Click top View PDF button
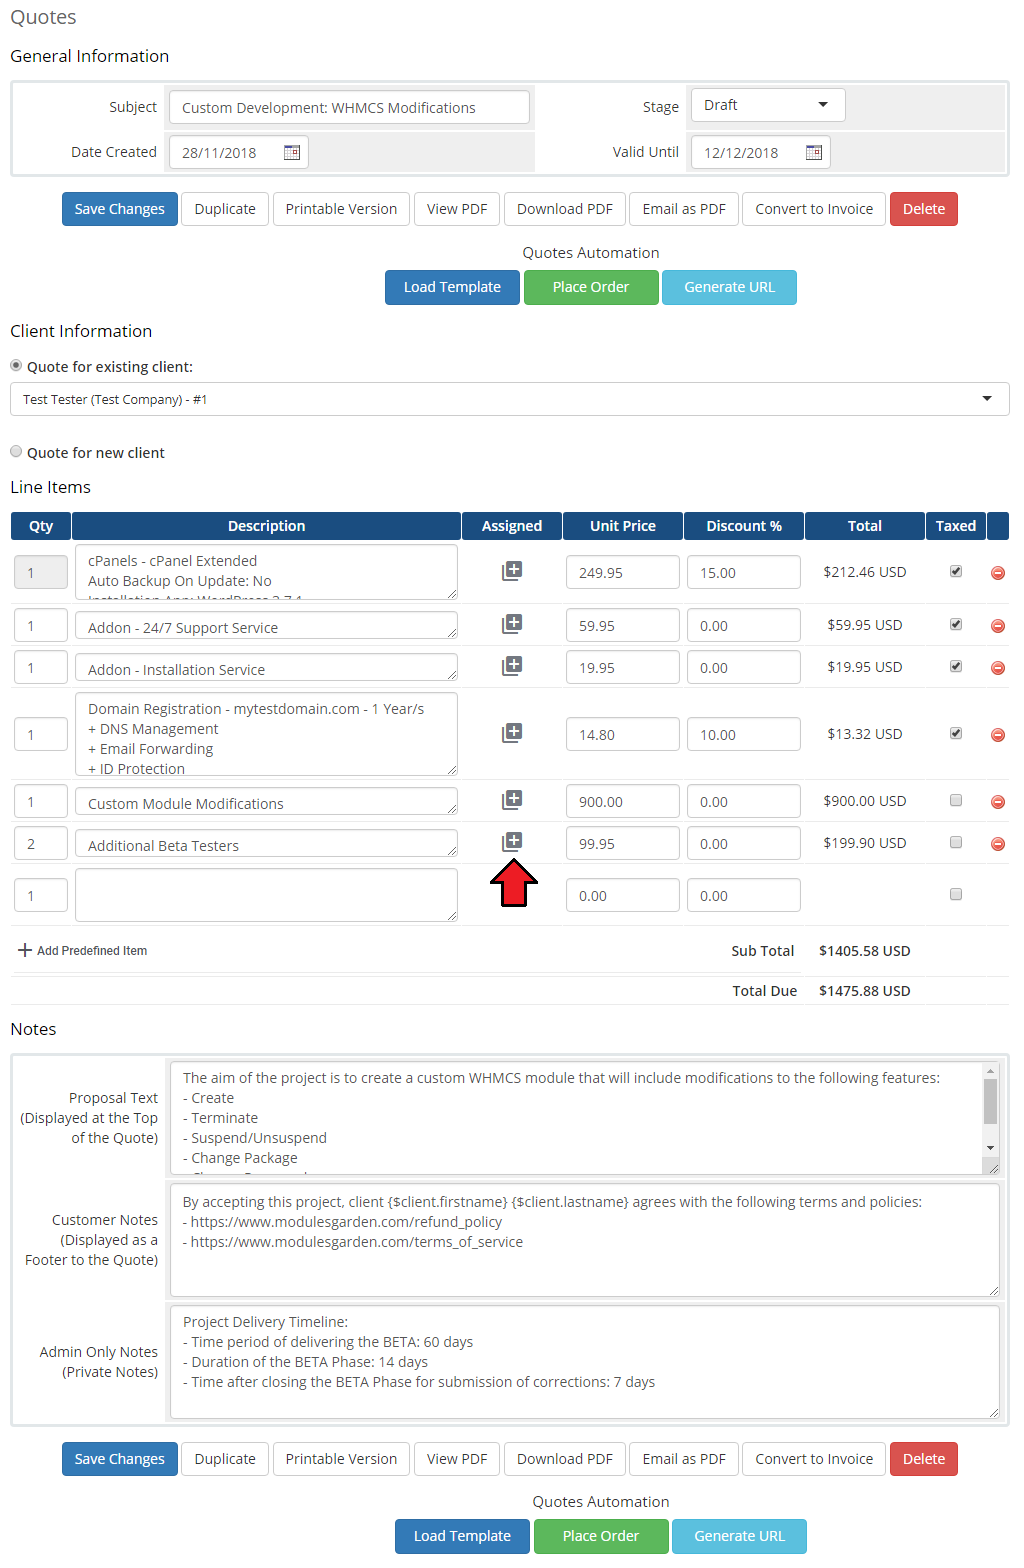Image resolution: width=1024 pixels, height=1568 pixels. 457,209
